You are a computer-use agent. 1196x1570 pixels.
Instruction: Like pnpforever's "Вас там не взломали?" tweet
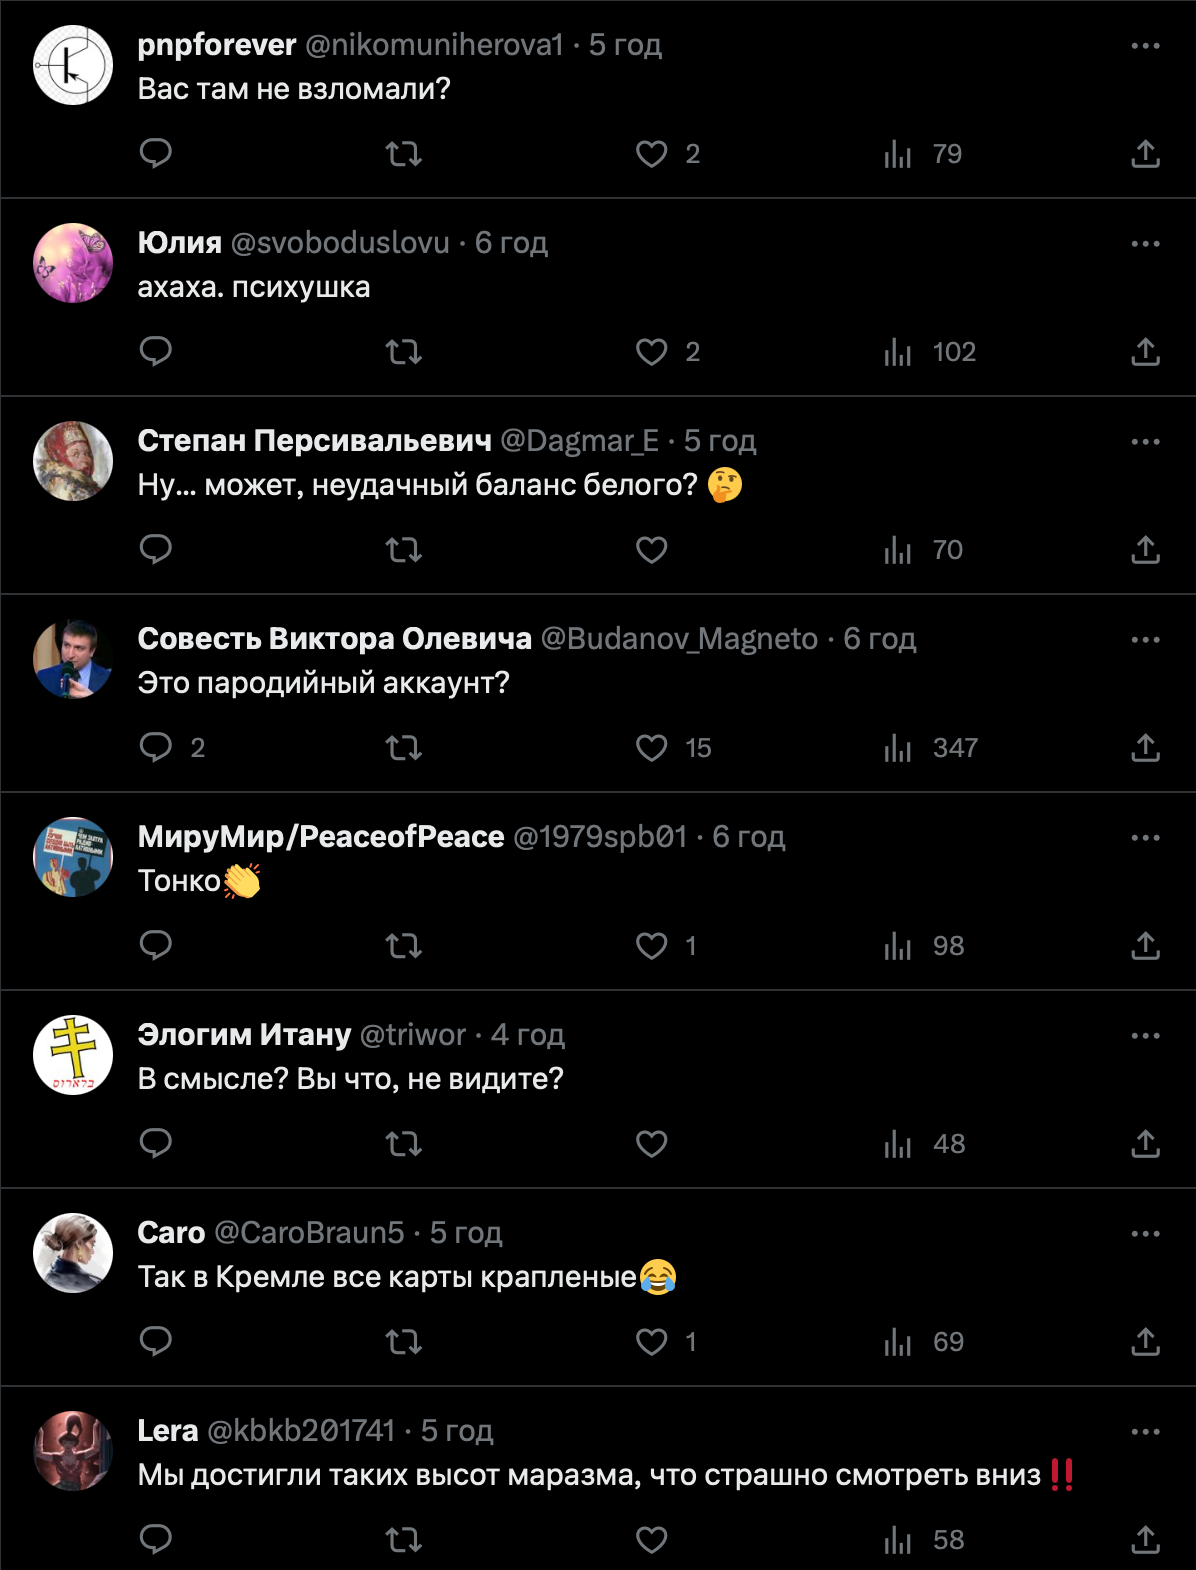pos(652,154)
